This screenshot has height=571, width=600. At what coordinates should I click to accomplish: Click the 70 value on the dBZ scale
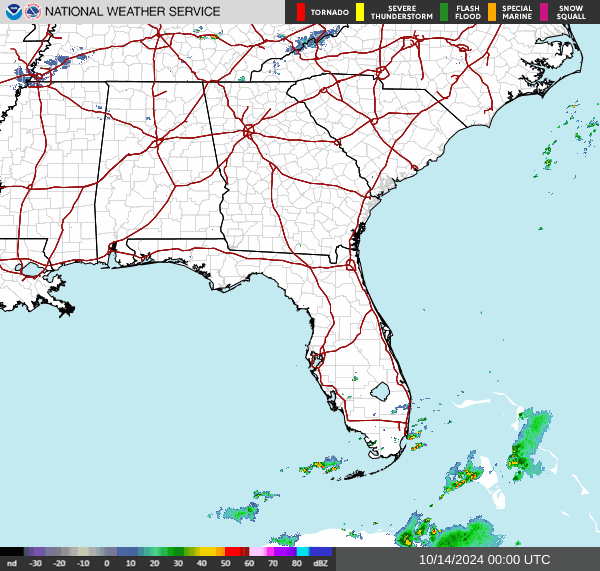pos(273,563)
